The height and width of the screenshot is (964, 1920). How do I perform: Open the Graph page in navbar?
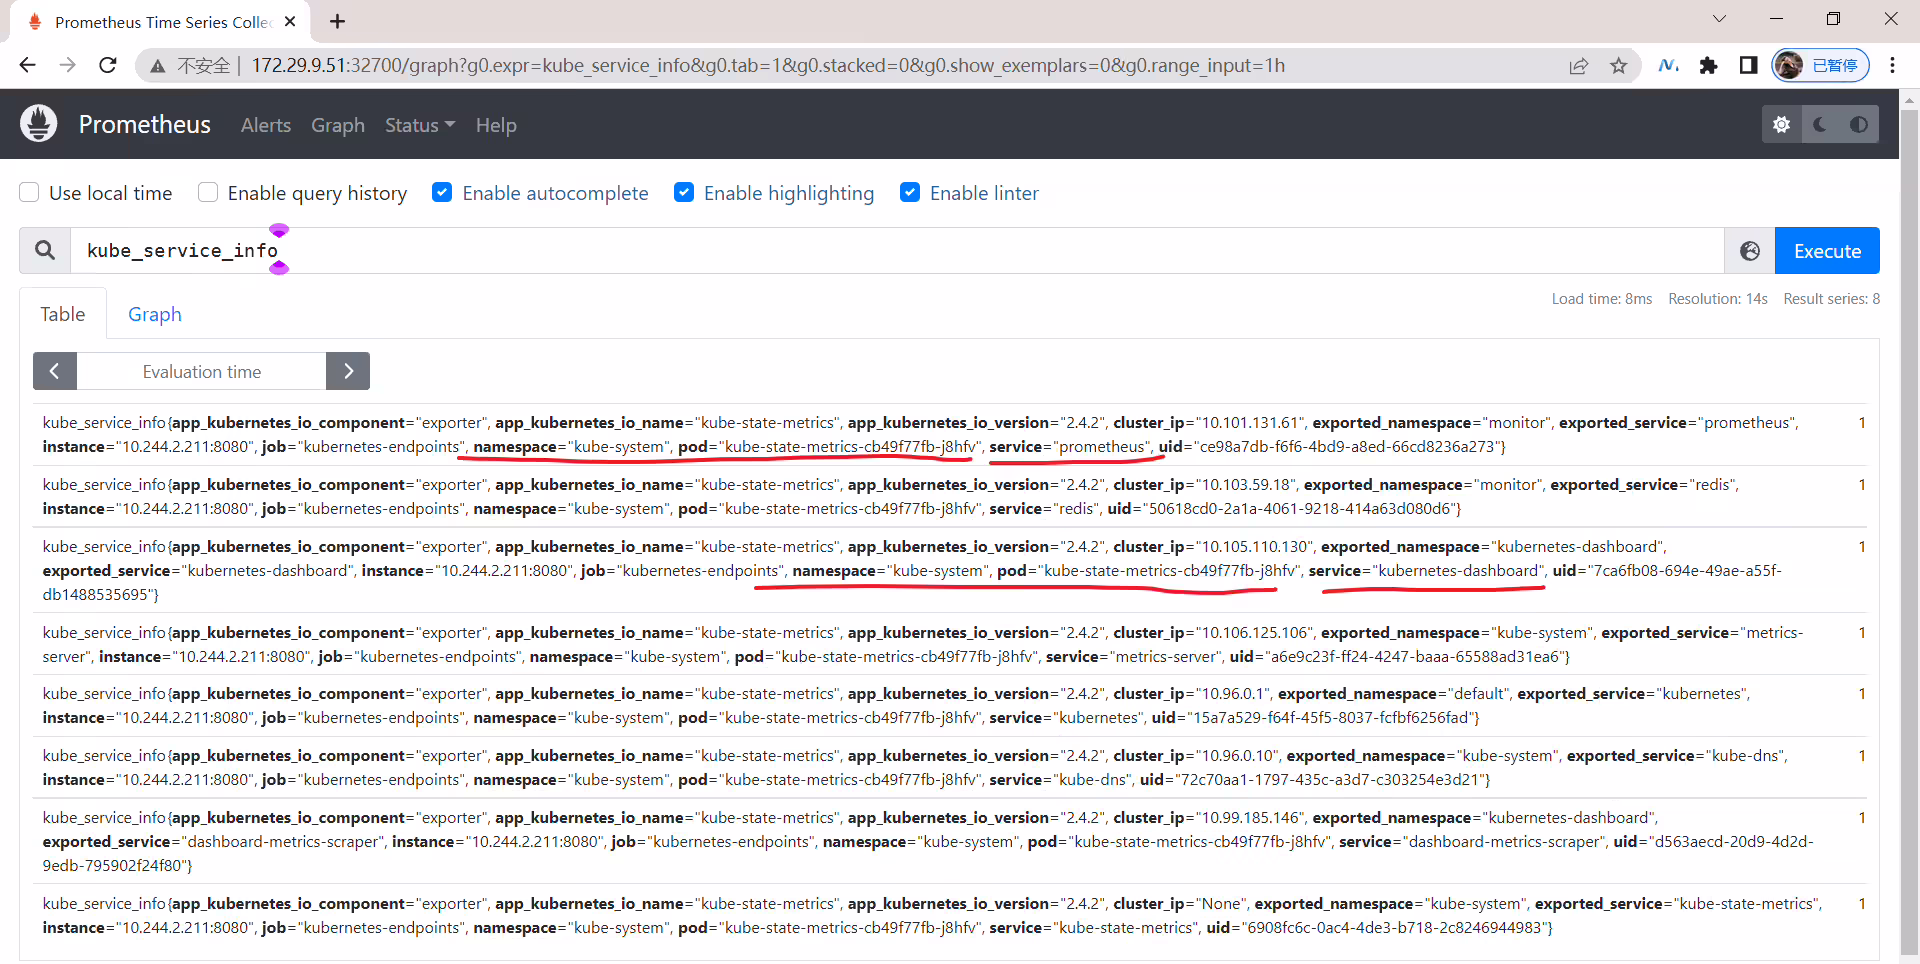[338, 125]
